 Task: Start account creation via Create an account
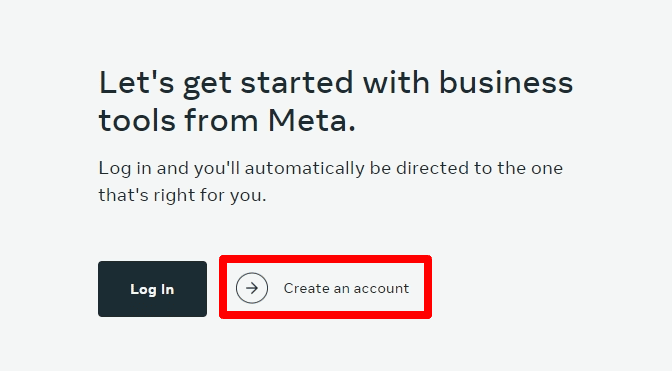coord(325,287)
